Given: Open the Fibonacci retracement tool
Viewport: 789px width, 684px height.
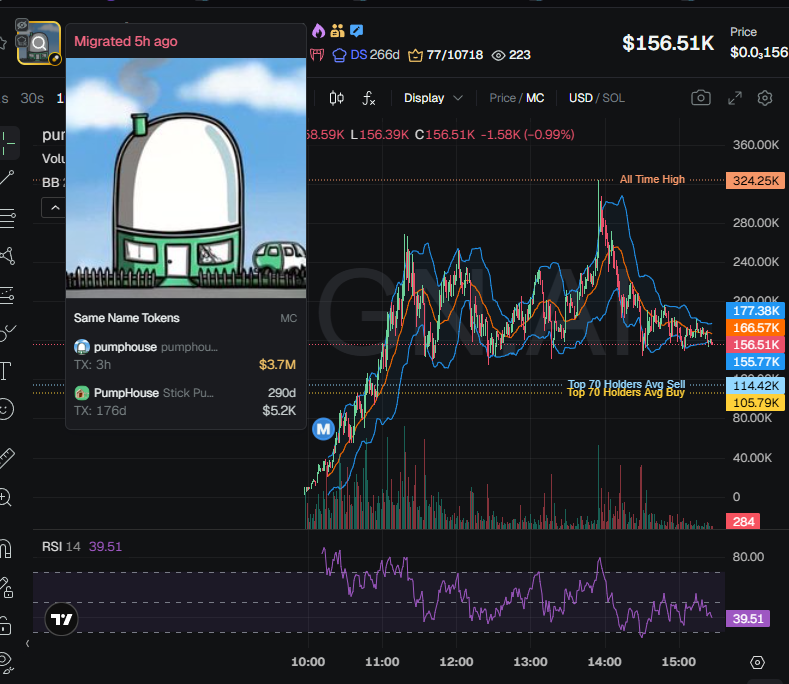Looking at the screenshot, I should click(x=7, y=218).
